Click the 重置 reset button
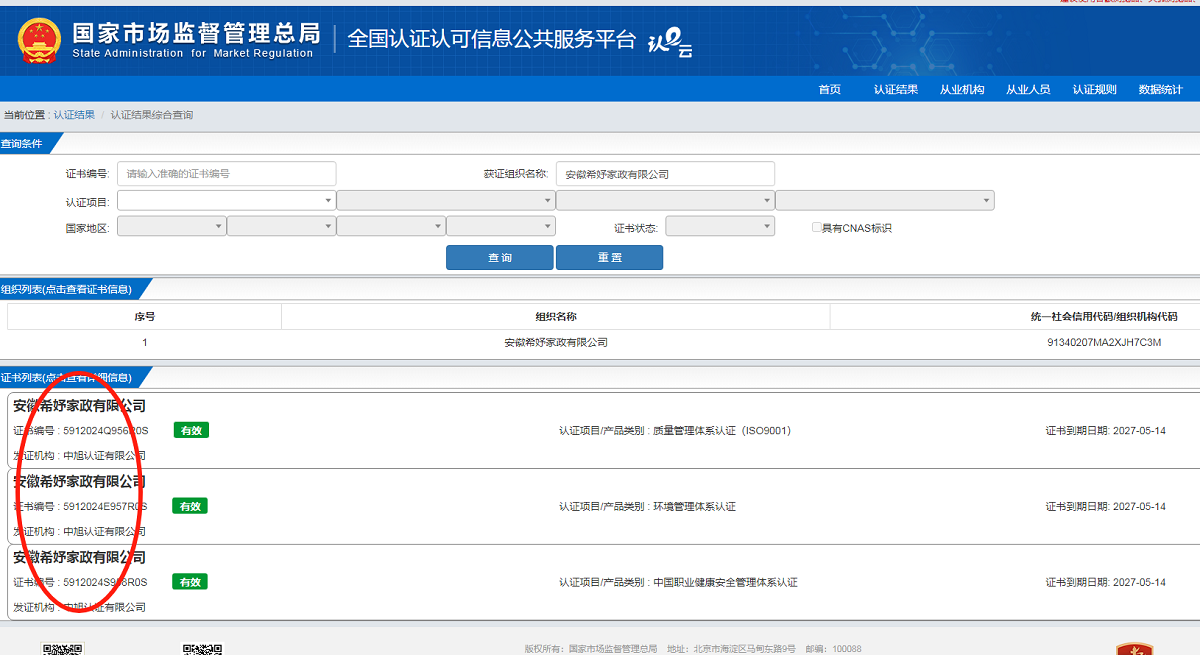The height and width of the screenshot is (655, 1200). tap(609, 258)
